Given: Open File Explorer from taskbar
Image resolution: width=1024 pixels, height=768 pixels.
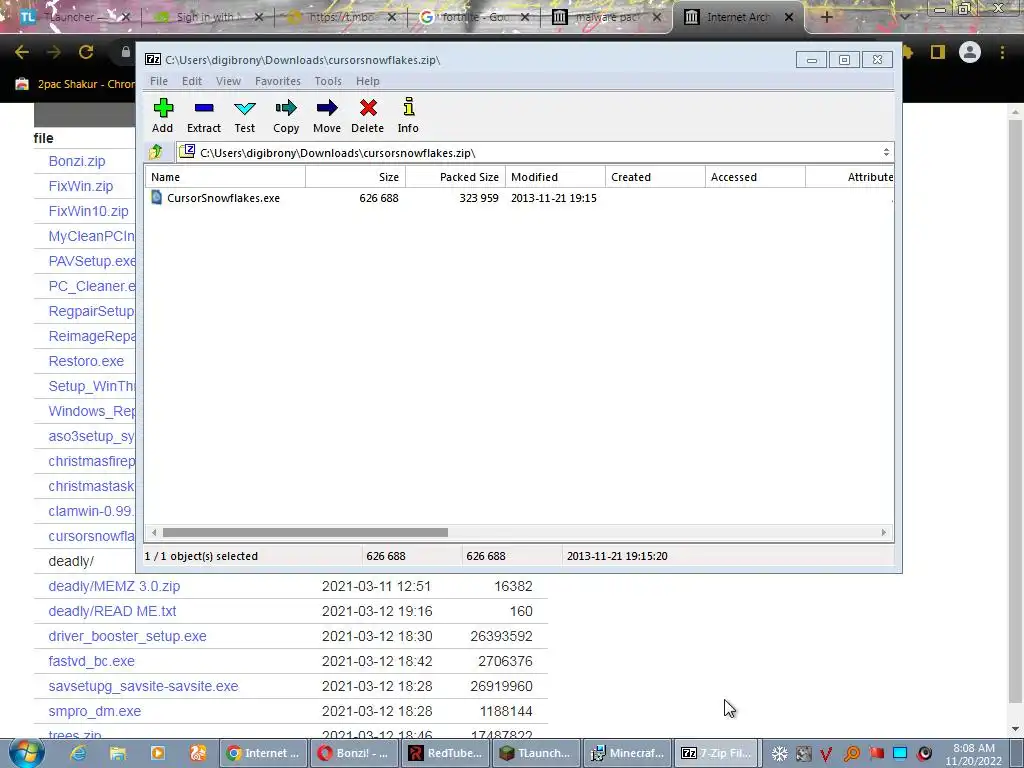Looking at the screenshot, I should [x=118, y=753].
